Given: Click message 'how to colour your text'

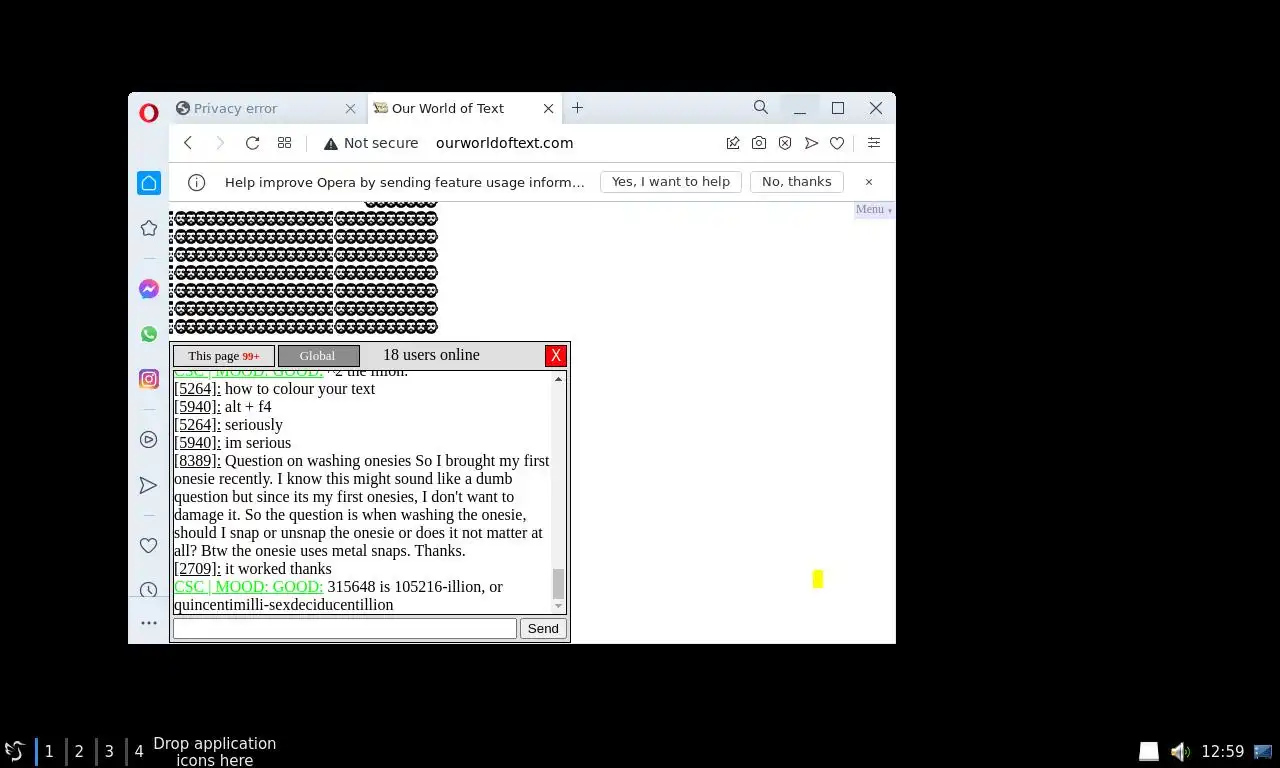Looking at the screenshot, I should [x=300, y=389].
